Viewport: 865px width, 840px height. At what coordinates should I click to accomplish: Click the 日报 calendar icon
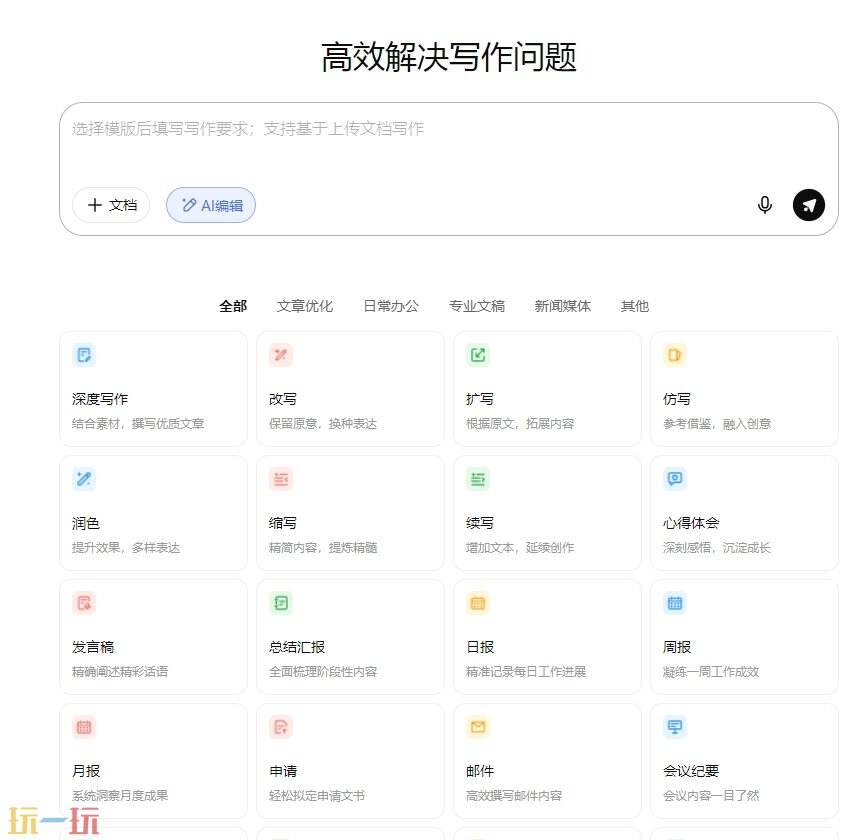click(x=478, y=603)
